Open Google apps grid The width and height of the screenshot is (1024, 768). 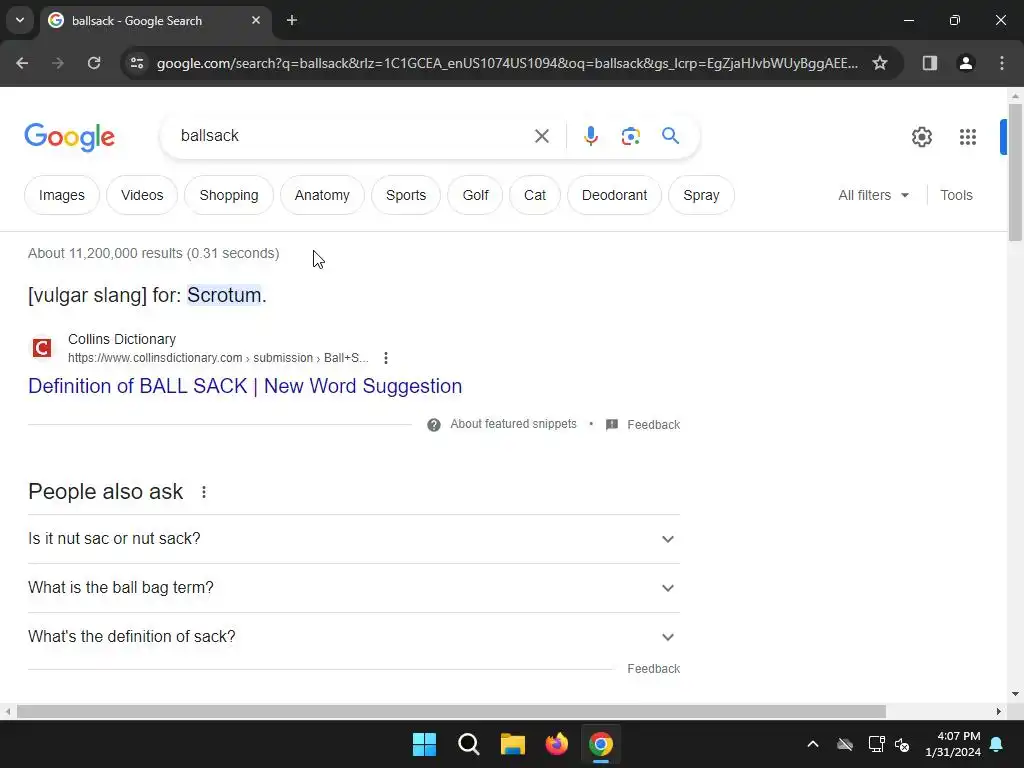point(968,137)
